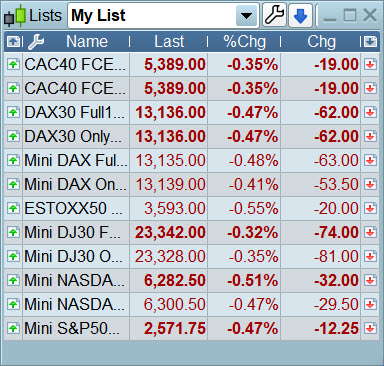The image size is (384, 366).
Task: Click the red arrow on Mini S&P50 row
Action: [x=370, y=328]
